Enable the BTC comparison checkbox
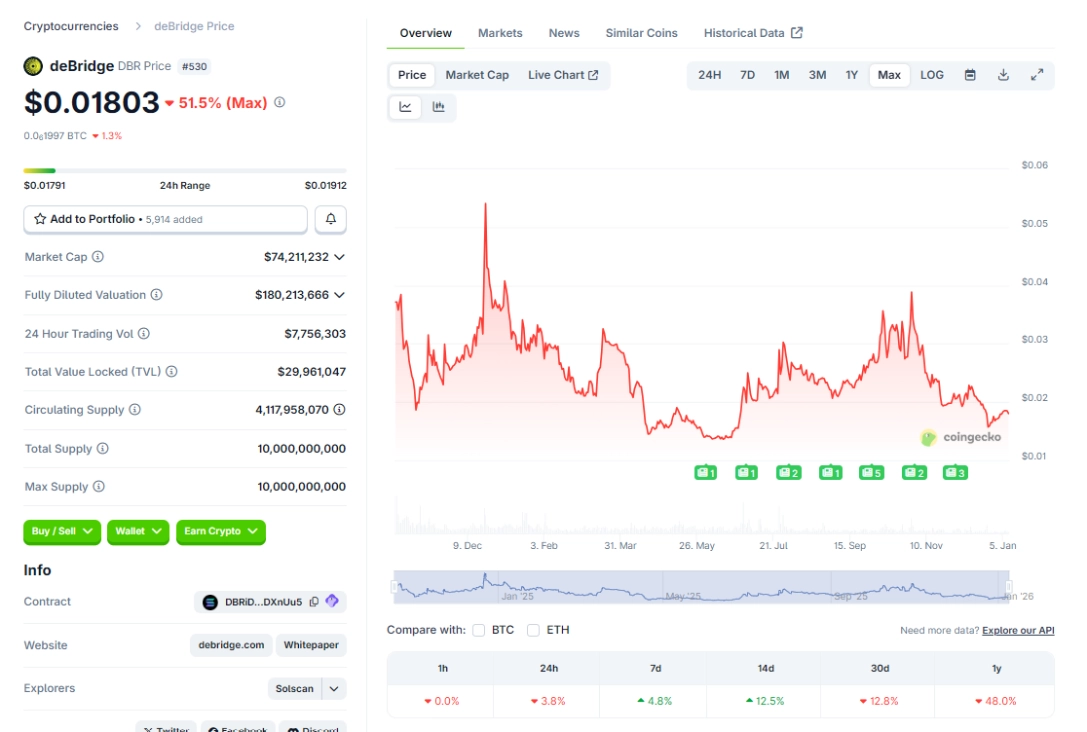This screenshot has height=732, width=1087. coord(479,630)
